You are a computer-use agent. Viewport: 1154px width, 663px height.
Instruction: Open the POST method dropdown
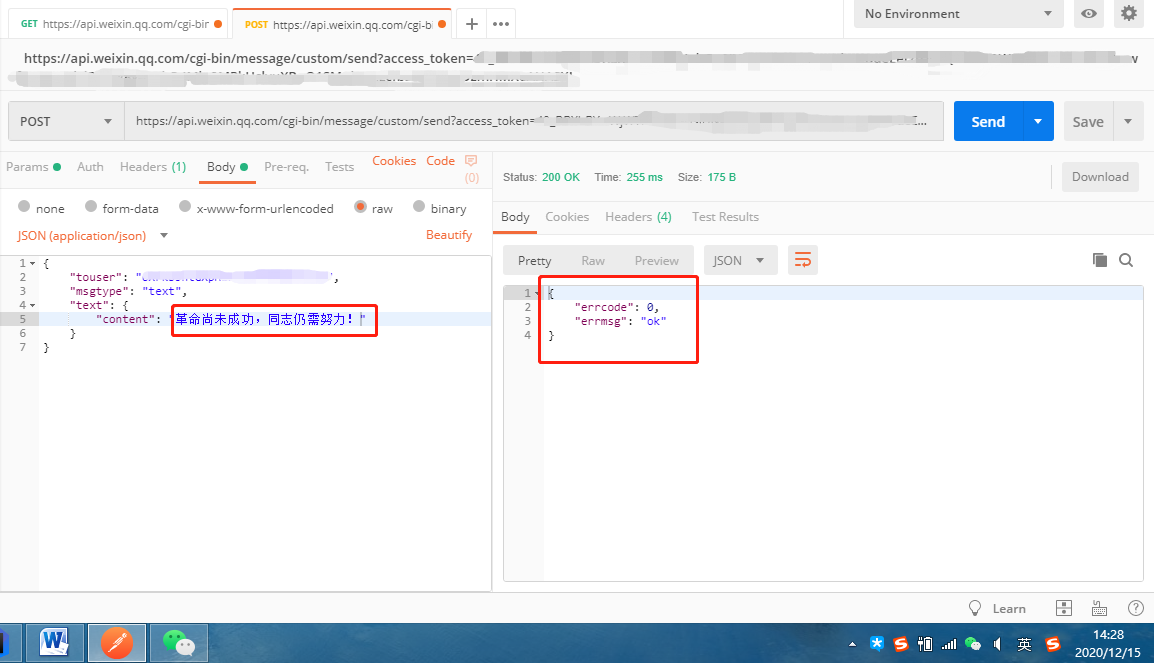pyautogui.click(x=66, y=121)
